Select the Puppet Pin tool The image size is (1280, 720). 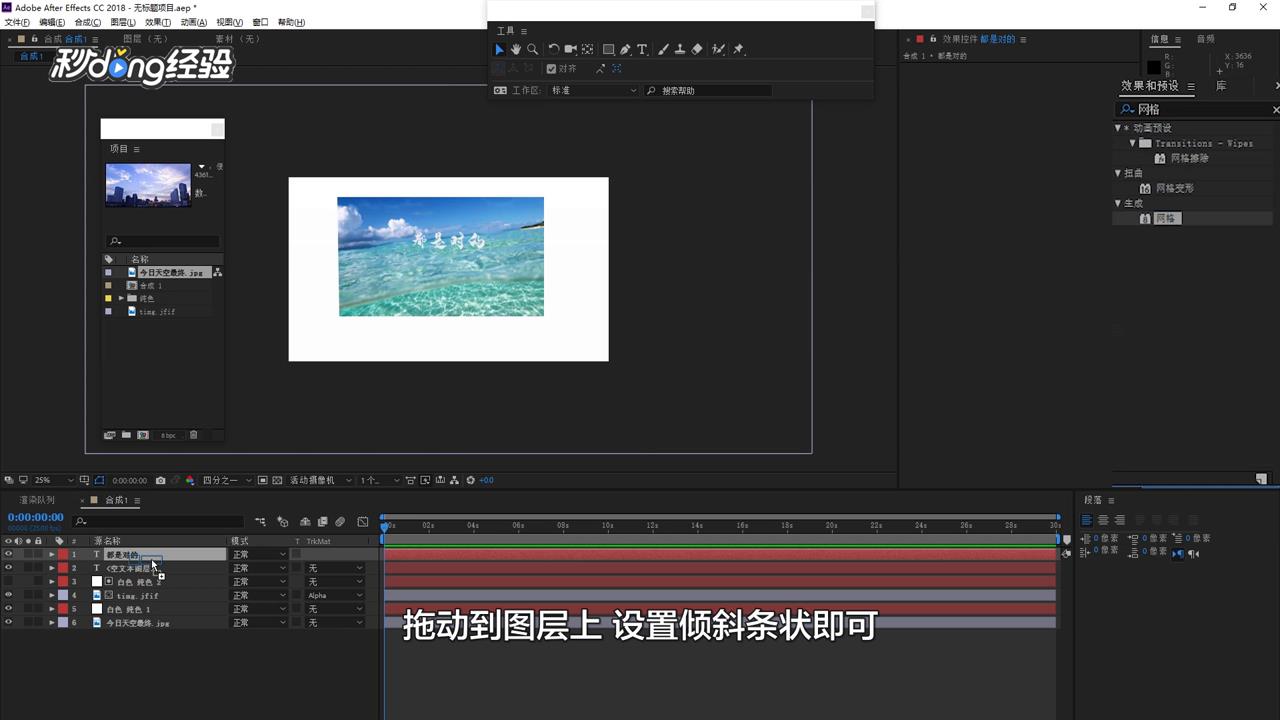(x=739, y=49)
